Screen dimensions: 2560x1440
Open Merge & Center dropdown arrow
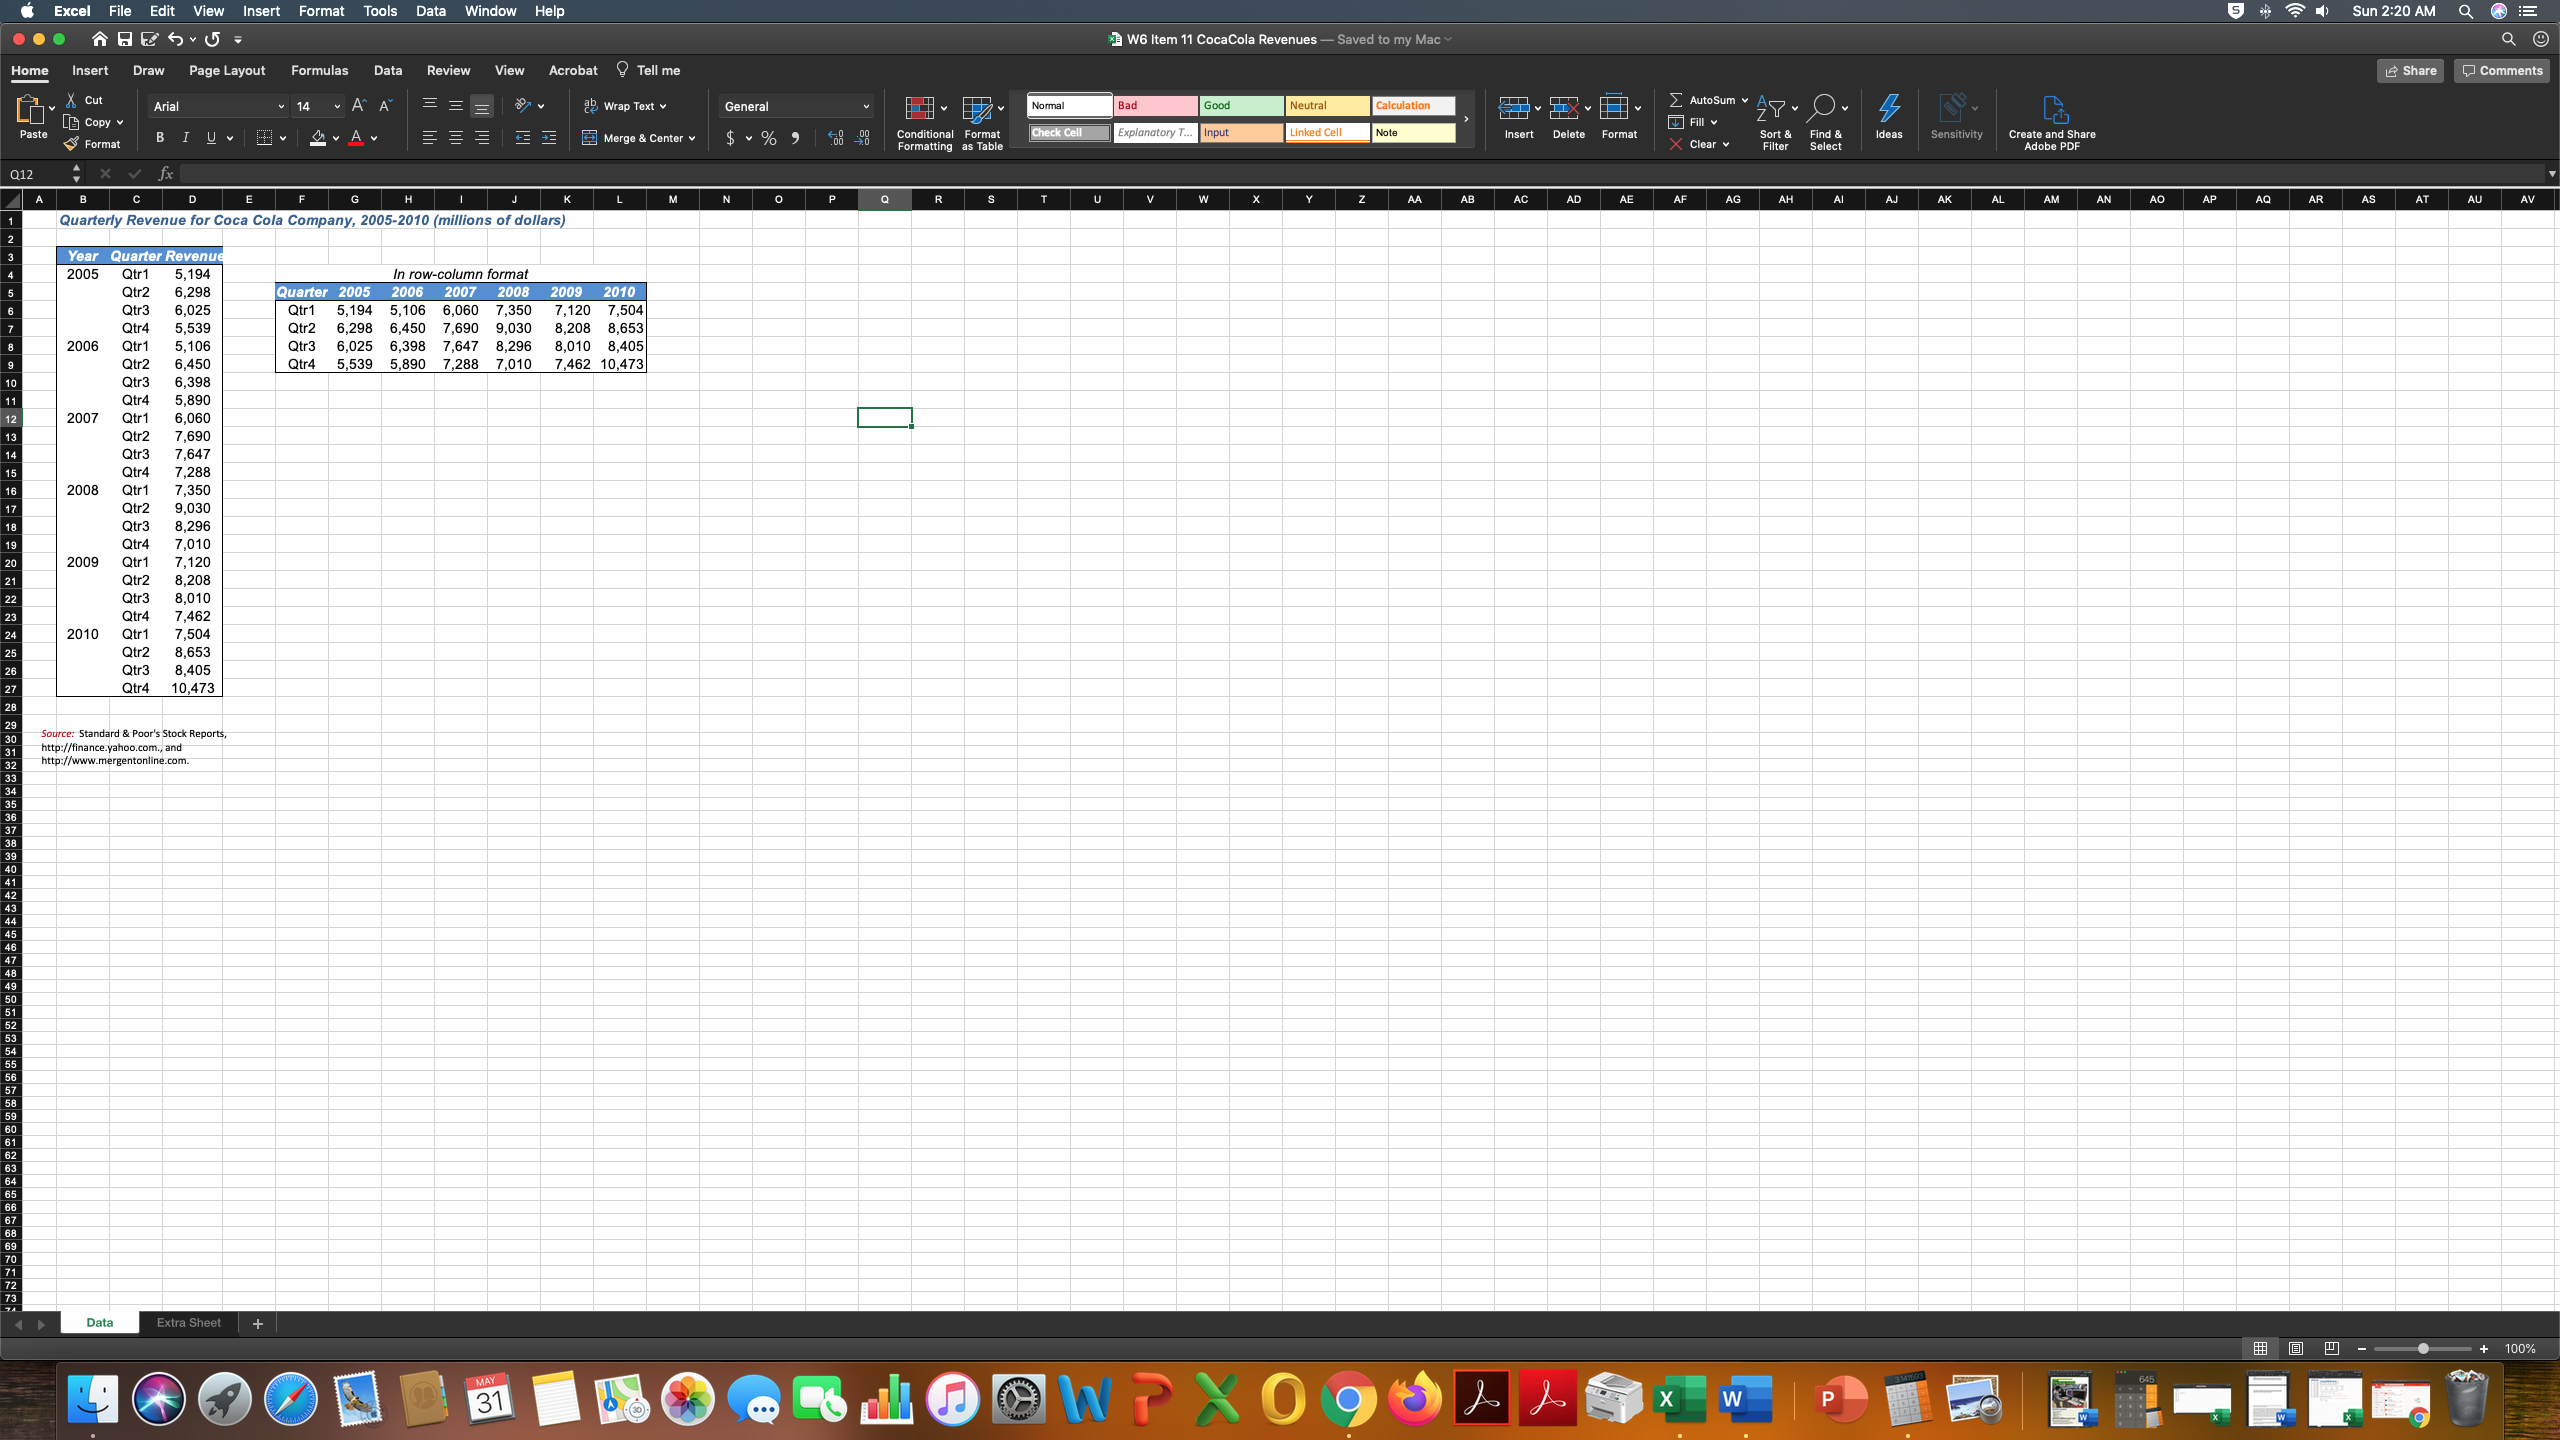point(692,139)
